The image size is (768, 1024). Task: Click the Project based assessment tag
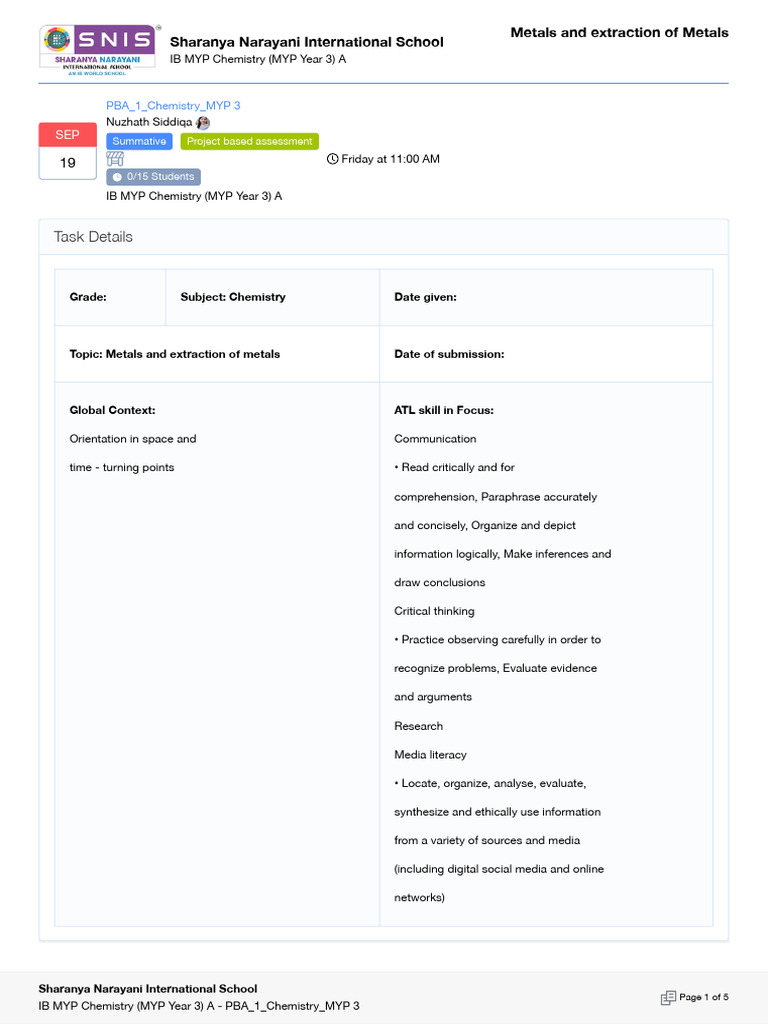point(250,141)
